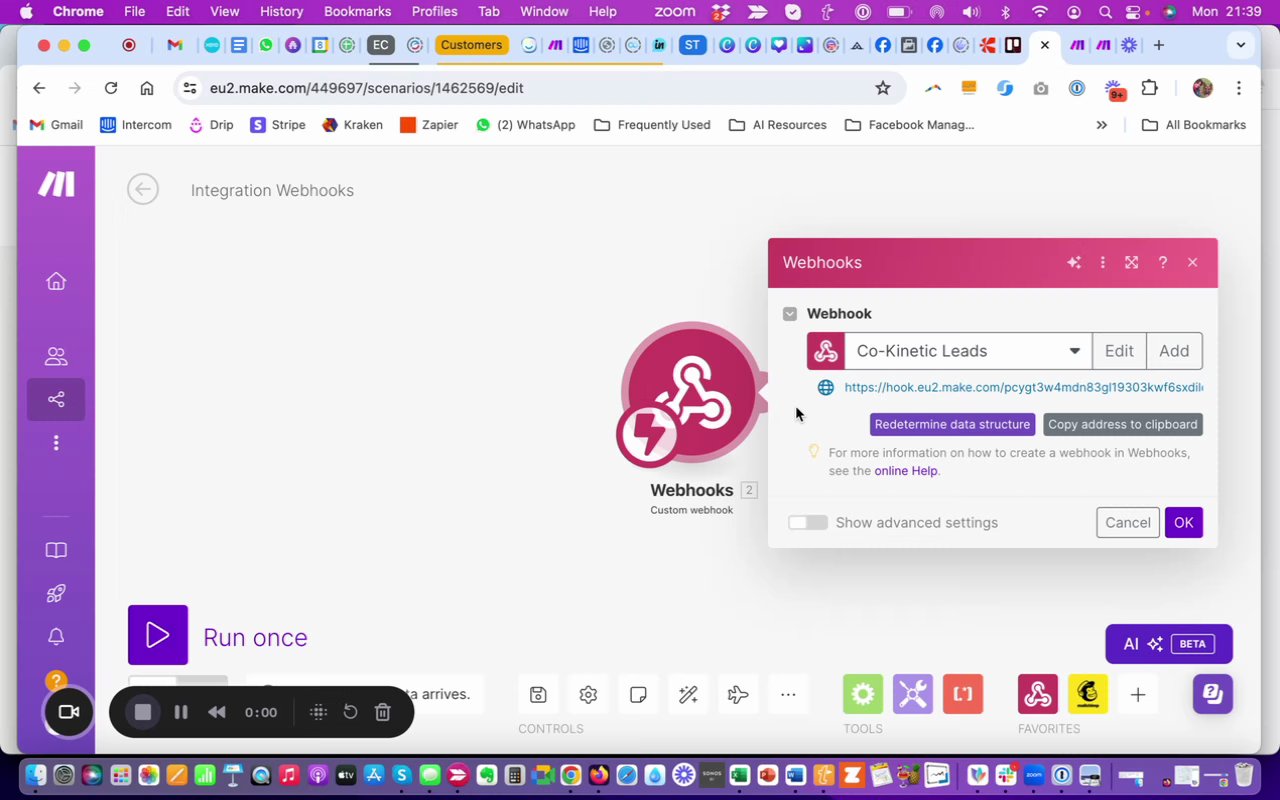Open the Bookmarks menu in menu bar
Viewport: 1280px width, 800px height.
pos(357,12)
